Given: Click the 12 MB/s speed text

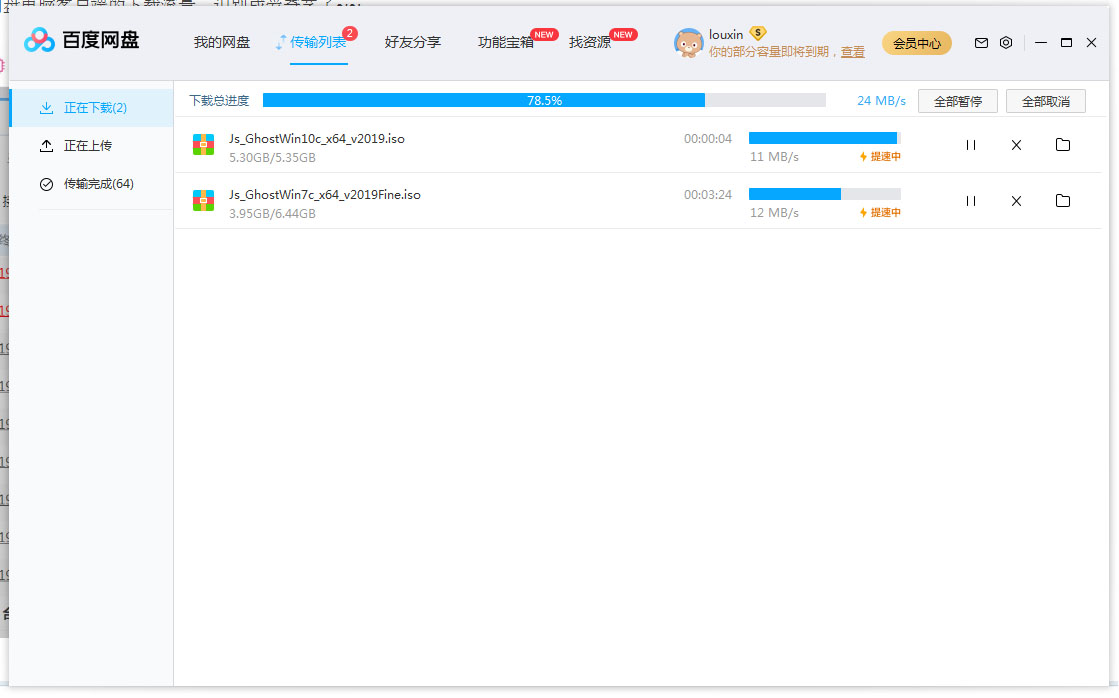Looking at the screenshot, I should tap(774, 213).
